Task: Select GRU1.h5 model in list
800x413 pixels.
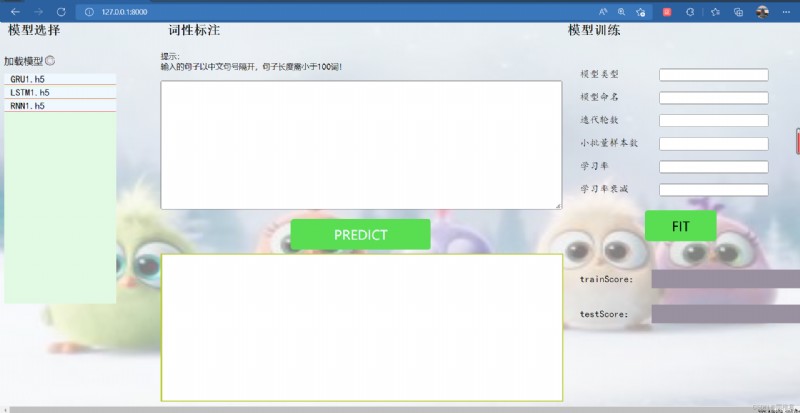Action: 60,79
